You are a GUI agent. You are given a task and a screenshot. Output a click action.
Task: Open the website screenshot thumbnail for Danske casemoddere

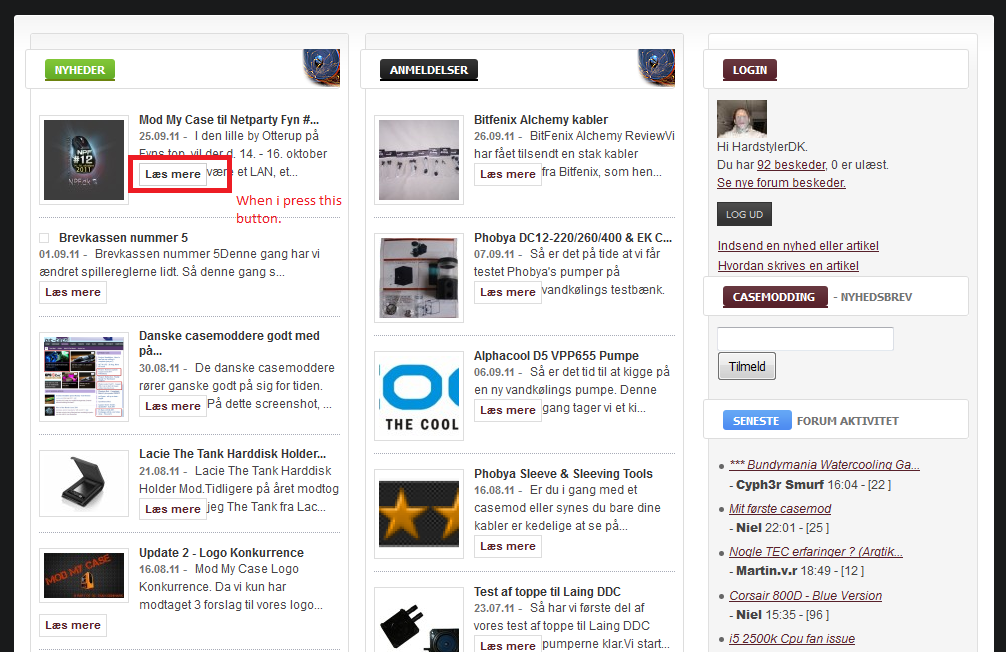[84, 377]
